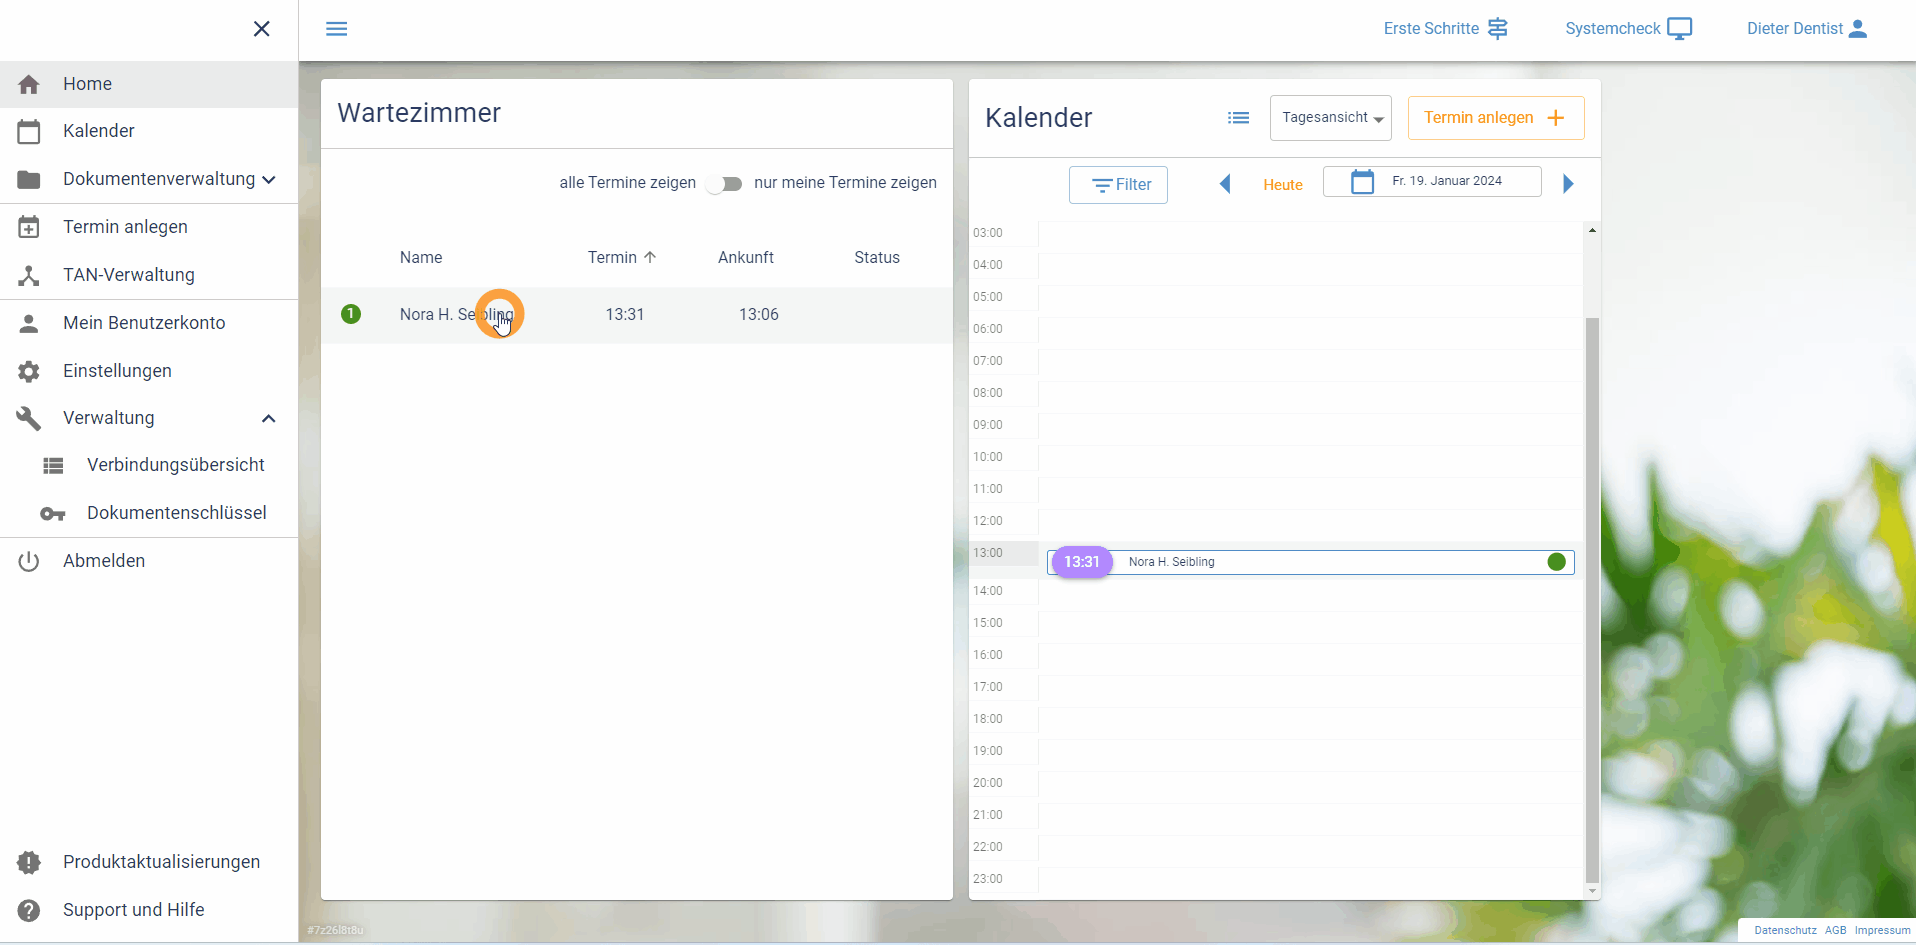Viewport: 1916px width, 945px height.
Task: Click the green status dot on calendar appointment
Action: (x=1556, y=562)
